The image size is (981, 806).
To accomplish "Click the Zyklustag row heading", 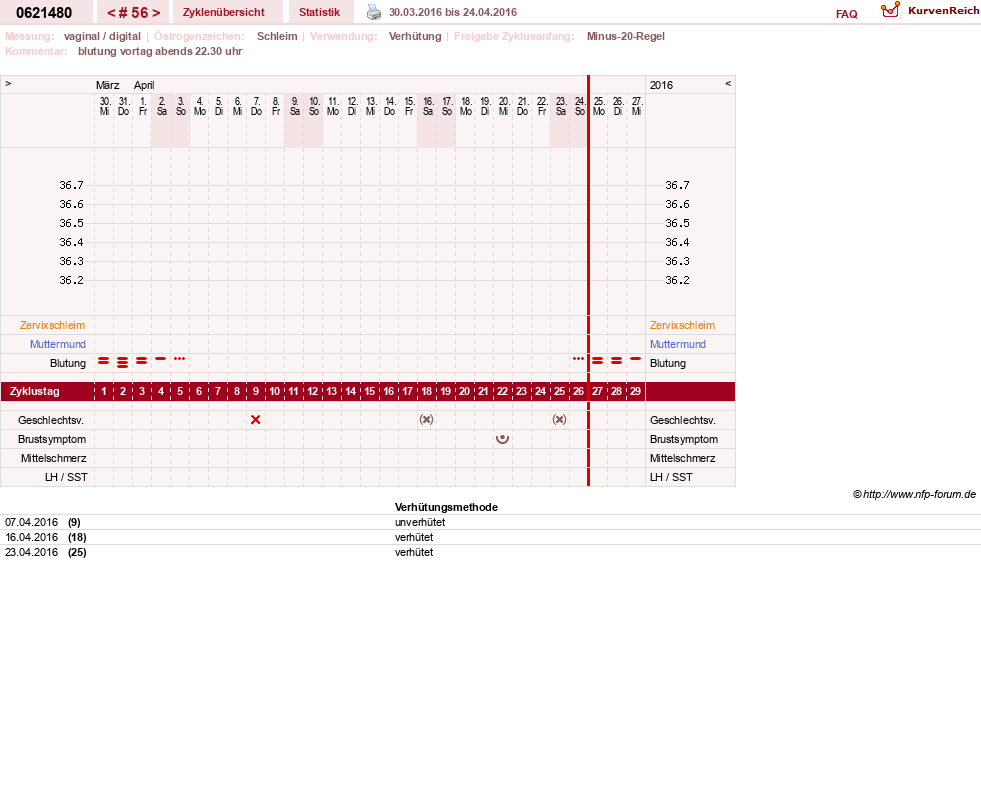I will click(34, 392).
